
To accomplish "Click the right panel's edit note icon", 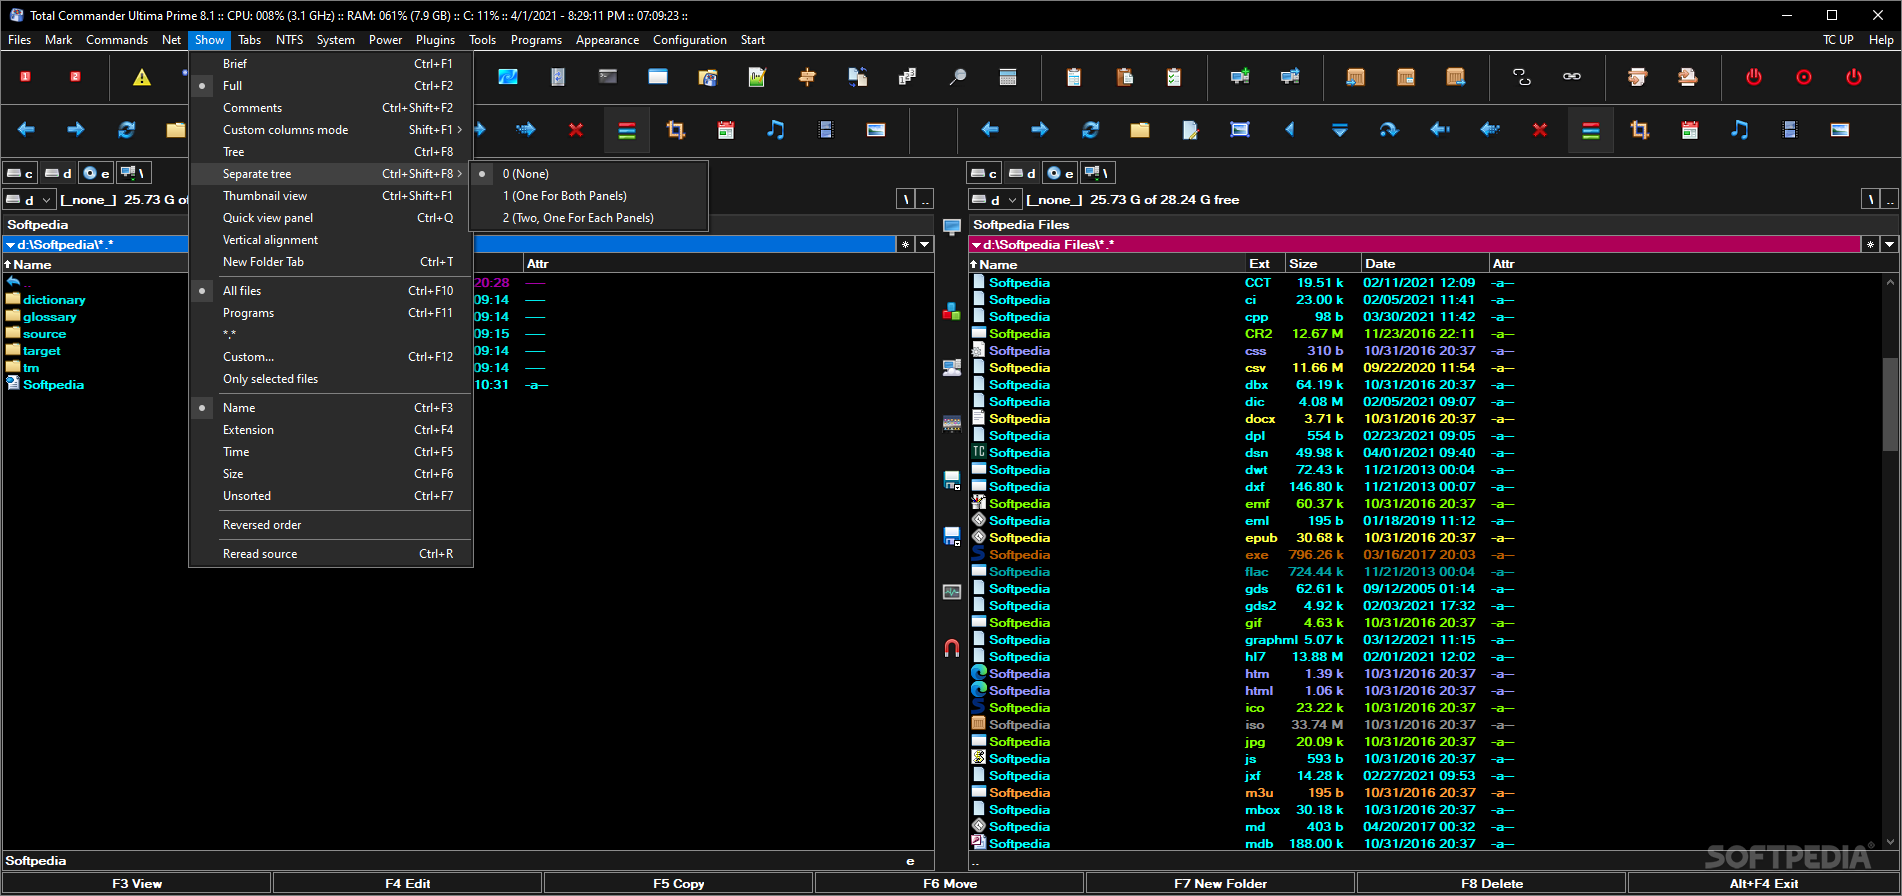I will [1190, 130].
